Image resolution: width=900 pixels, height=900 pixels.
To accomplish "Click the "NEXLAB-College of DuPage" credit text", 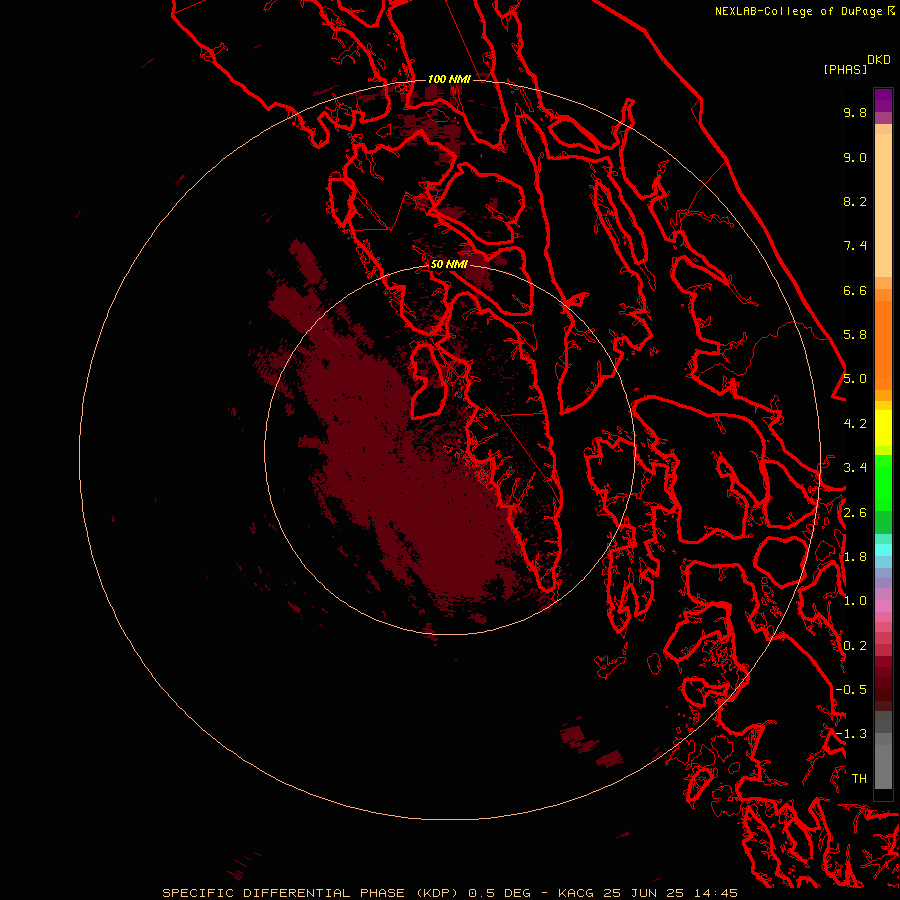I will pos(798,11).
